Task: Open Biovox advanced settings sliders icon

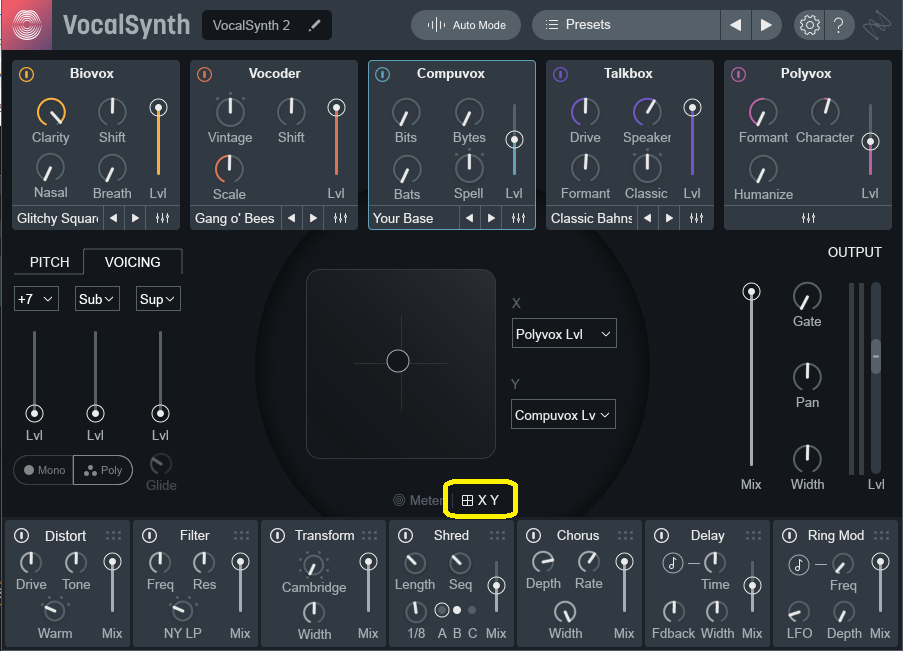Action: pos(162,218)
